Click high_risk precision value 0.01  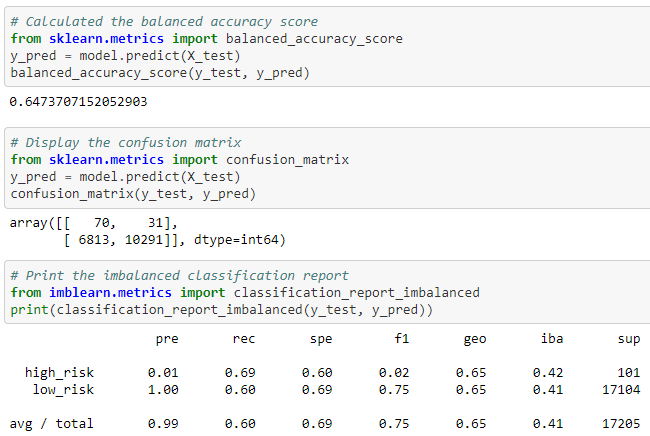coord(163,373)
